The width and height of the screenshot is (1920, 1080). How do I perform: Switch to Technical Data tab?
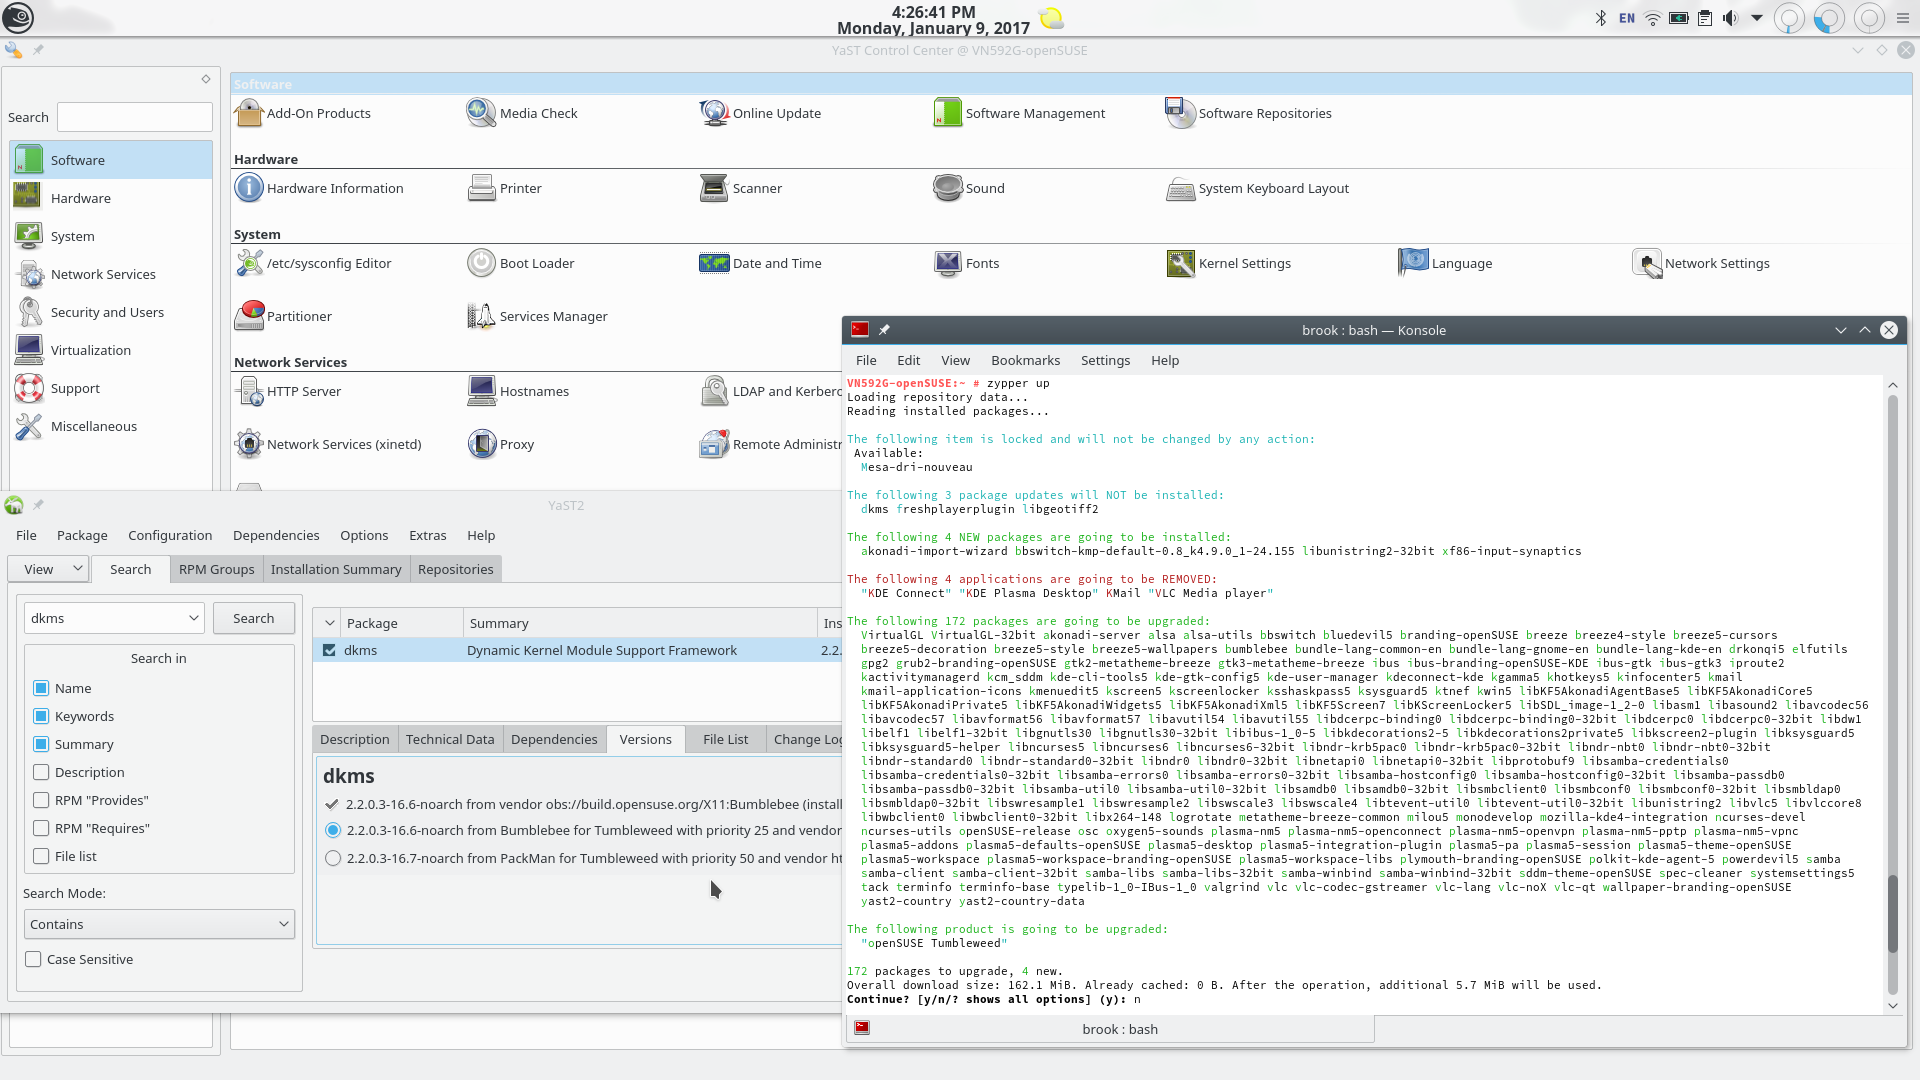450,739
